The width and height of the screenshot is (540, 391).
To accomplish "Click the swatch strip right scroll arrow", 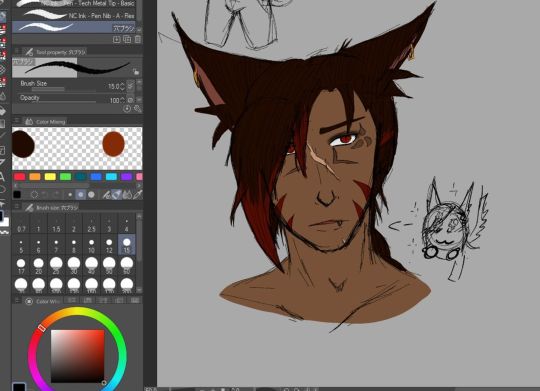I will point(140,185).
